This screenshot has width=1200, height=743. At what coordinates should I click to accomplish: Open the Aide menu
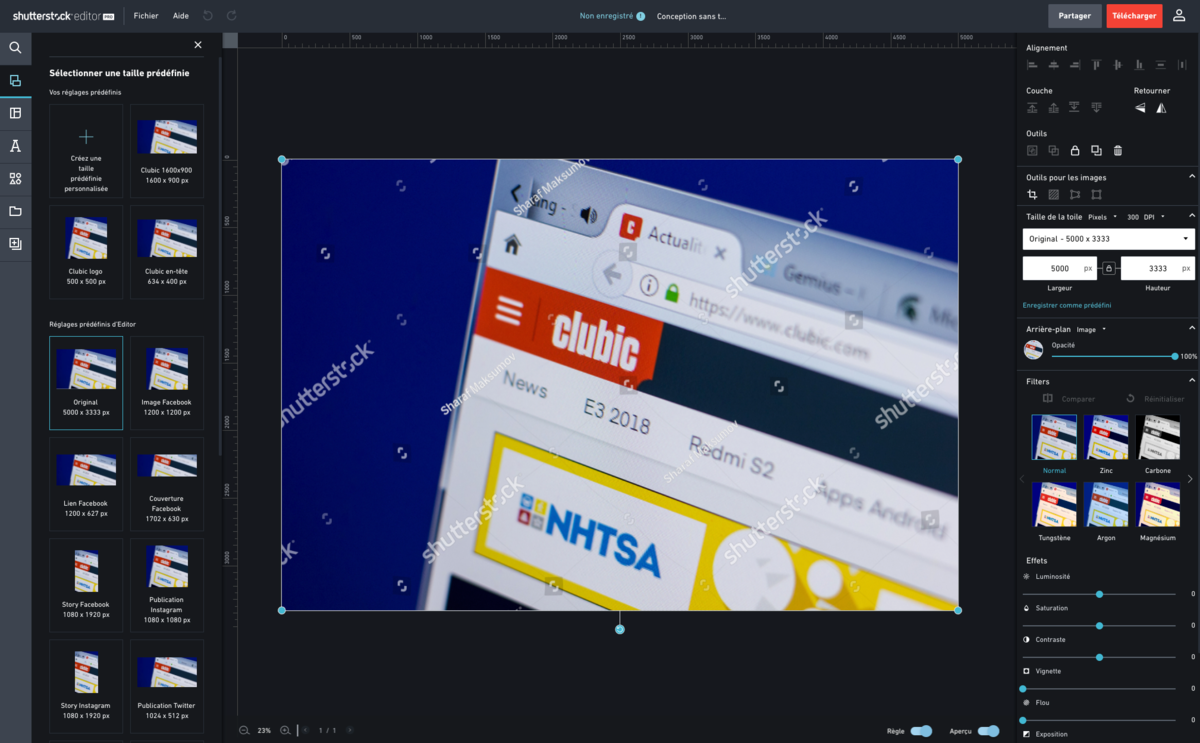(180, 16)
